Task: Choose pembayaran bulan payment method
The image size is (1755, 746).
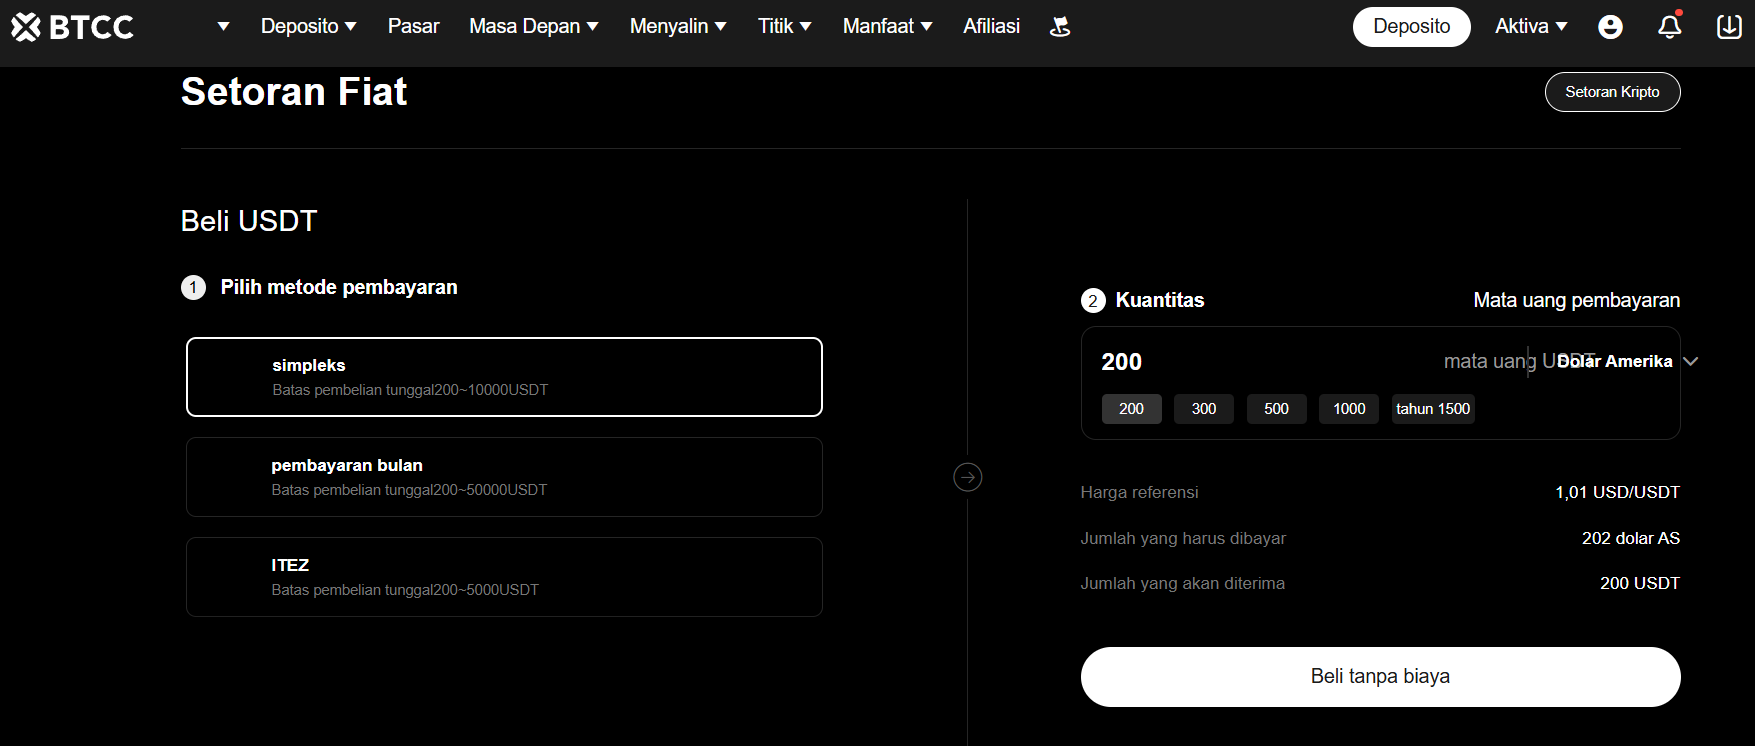Action: click(x=504, y=477)
